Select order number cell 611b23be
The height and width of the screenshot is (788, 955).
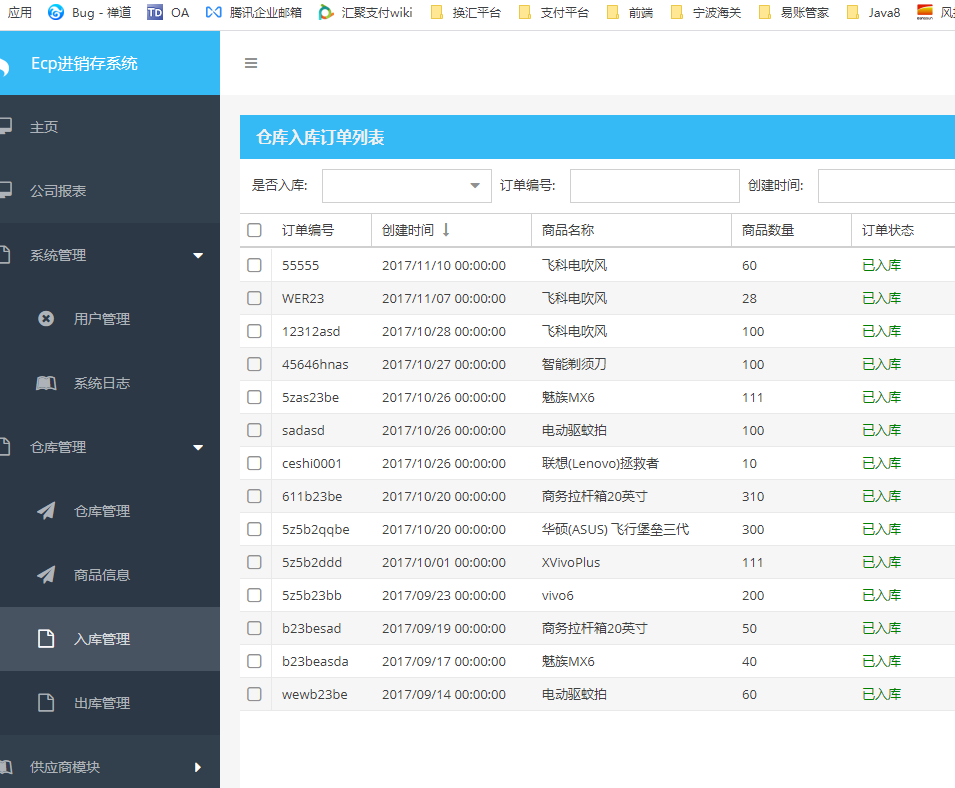click(312, 496)
